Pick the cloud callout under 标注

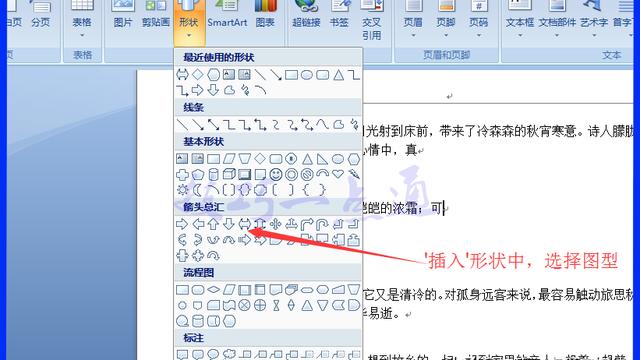229,355
